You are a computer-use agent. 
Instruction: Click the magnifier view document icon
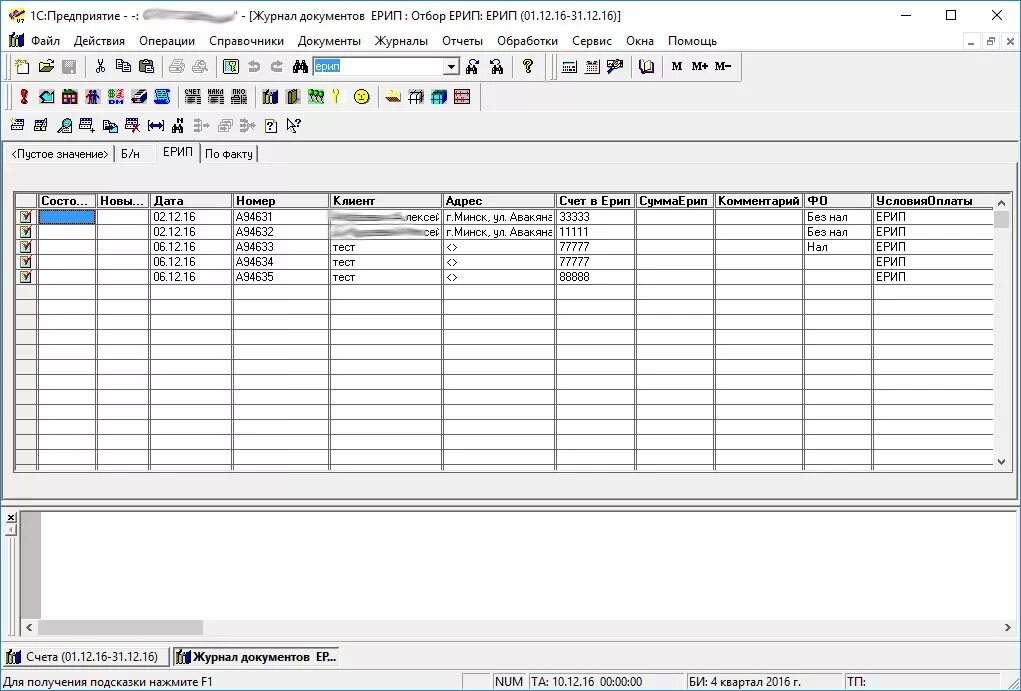click(x=64, y=126)
